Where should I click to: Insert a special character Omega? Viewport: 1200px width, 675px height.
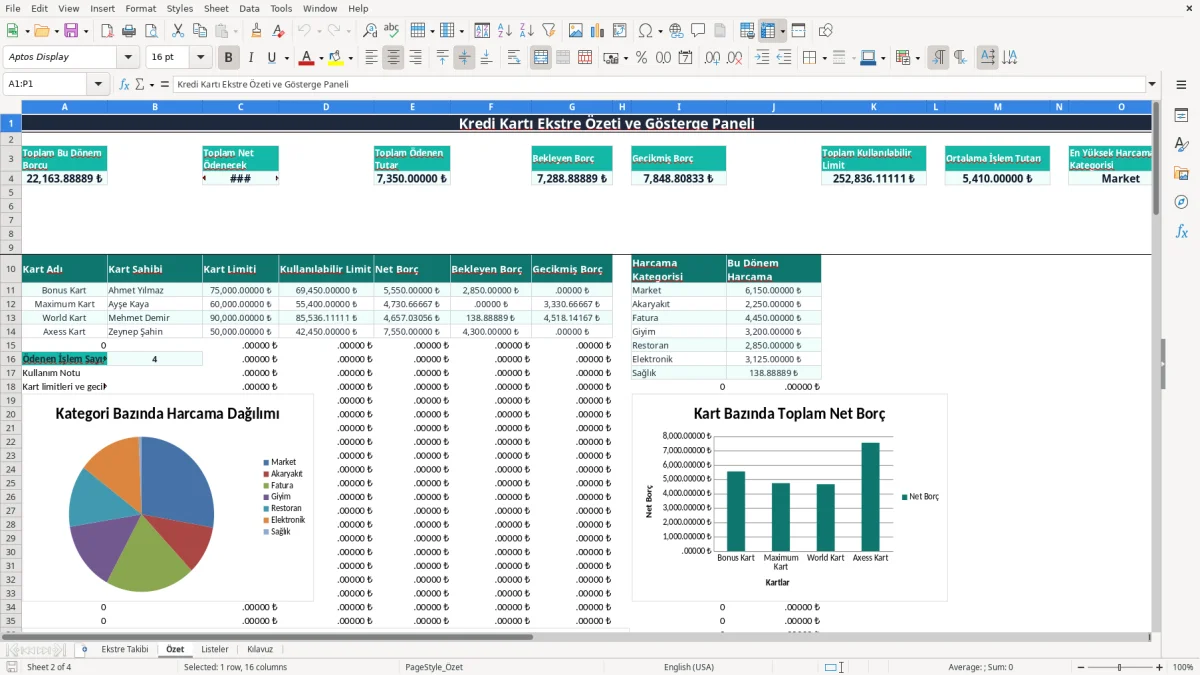[x=645, y=31]
